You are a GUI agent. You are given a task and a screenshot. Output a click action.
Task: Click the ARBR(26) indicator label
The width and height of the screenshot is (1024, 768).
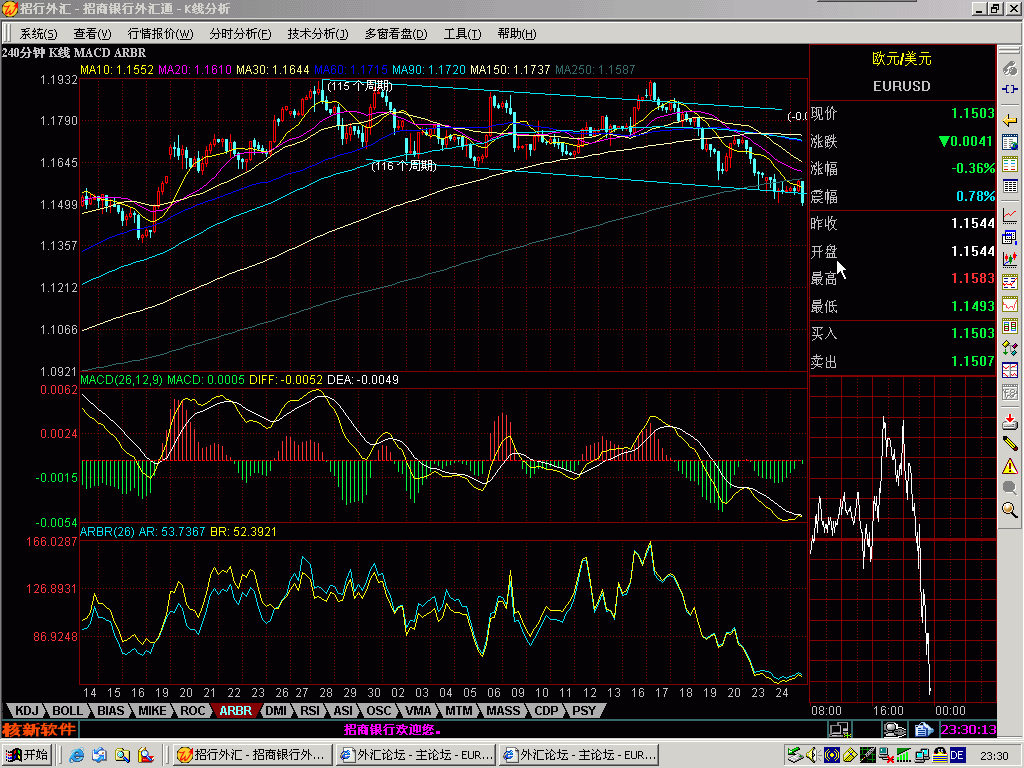coord(107,532)
